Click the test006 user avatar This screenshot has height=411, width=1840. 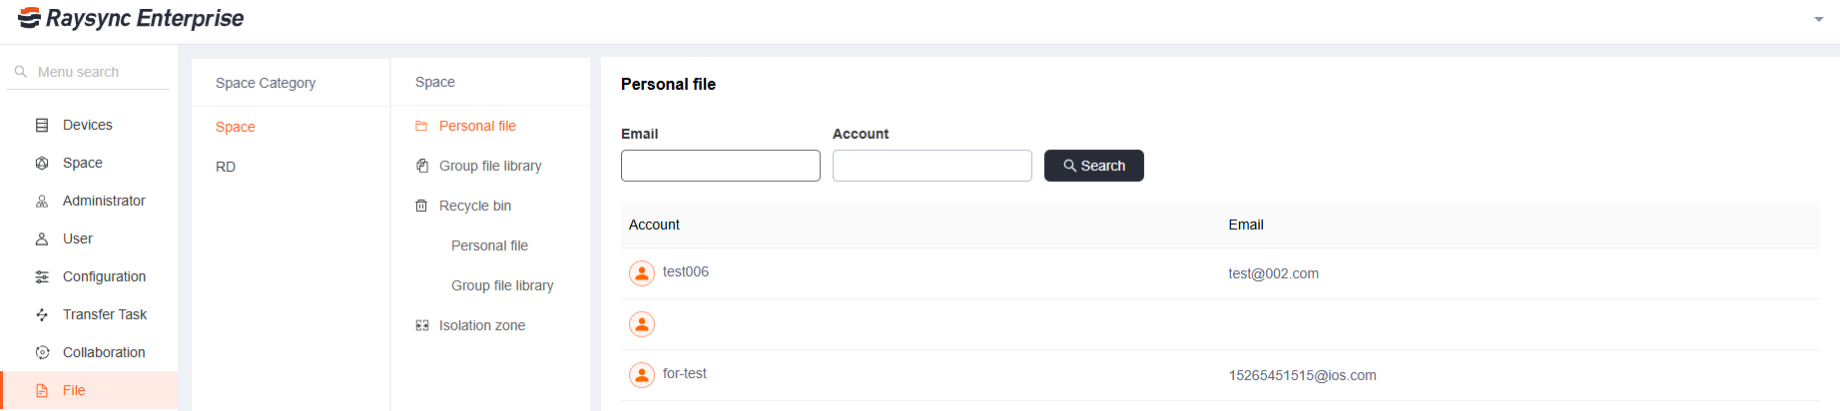coord(642,273)
